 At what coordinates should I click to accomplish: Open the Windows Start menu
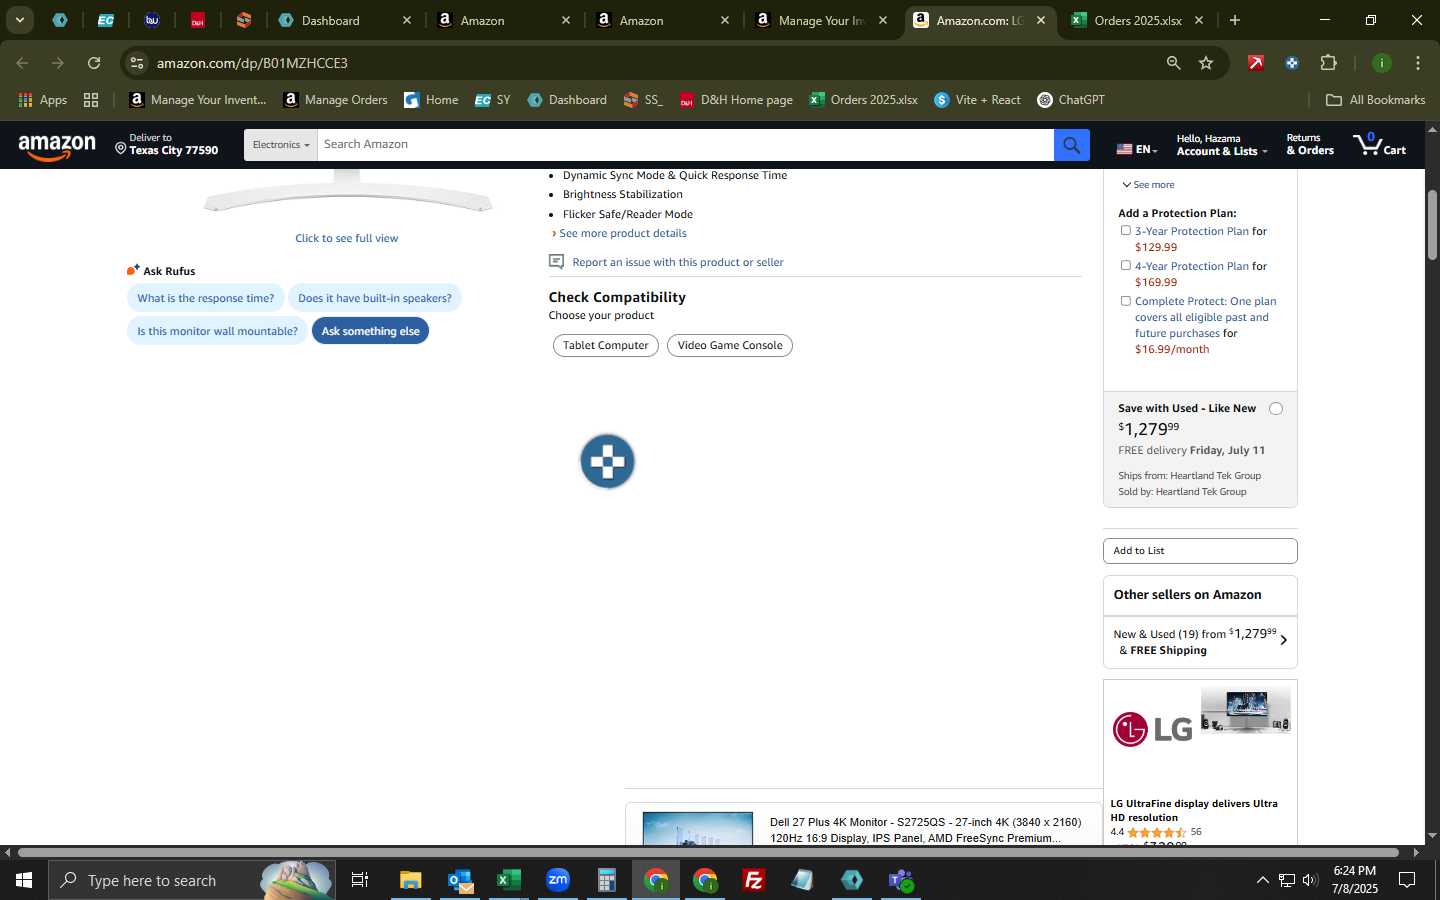coord(24,880)
